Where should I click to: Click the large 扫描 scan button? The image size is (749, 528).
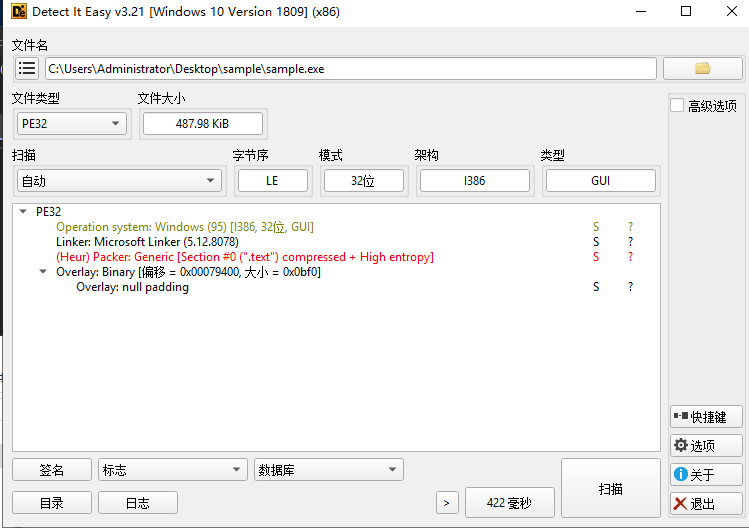coord(610,488)
